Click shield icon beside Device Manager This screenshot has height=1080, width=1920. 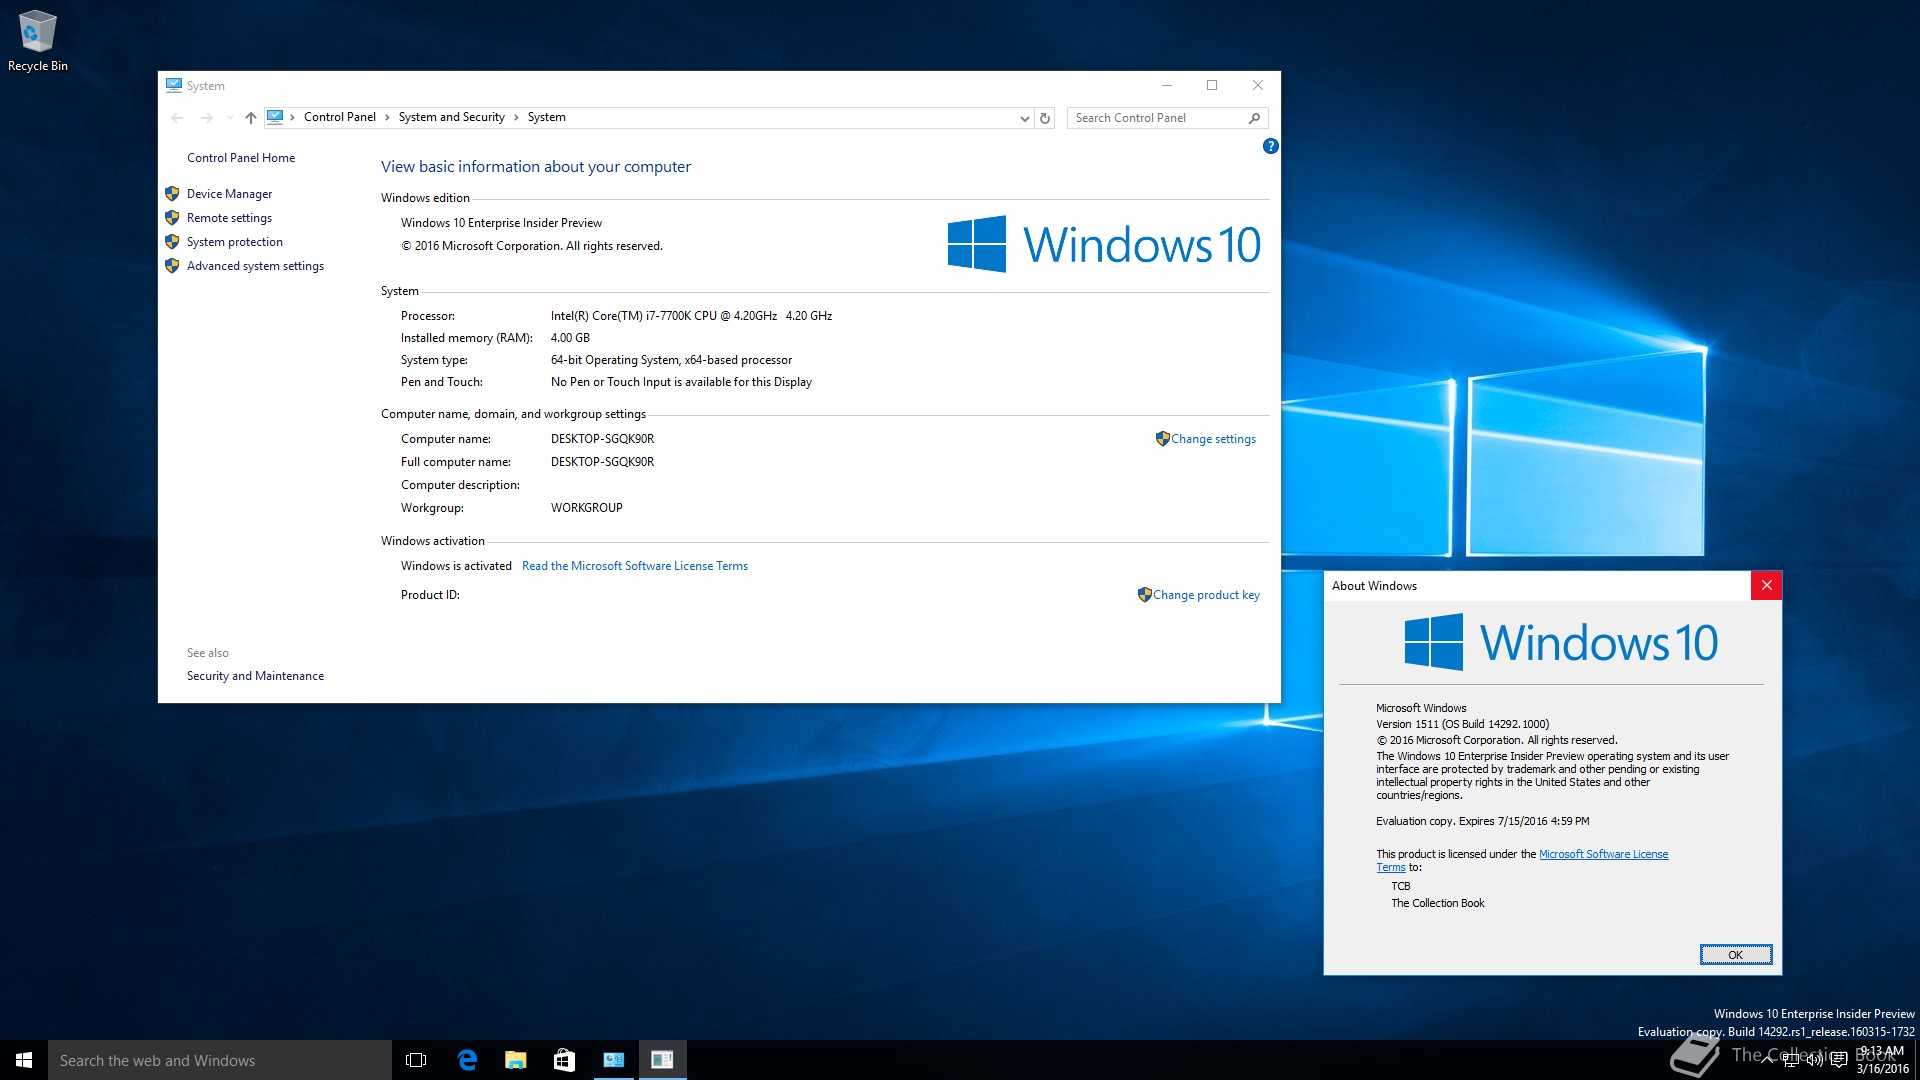click(x=172, y=194)
